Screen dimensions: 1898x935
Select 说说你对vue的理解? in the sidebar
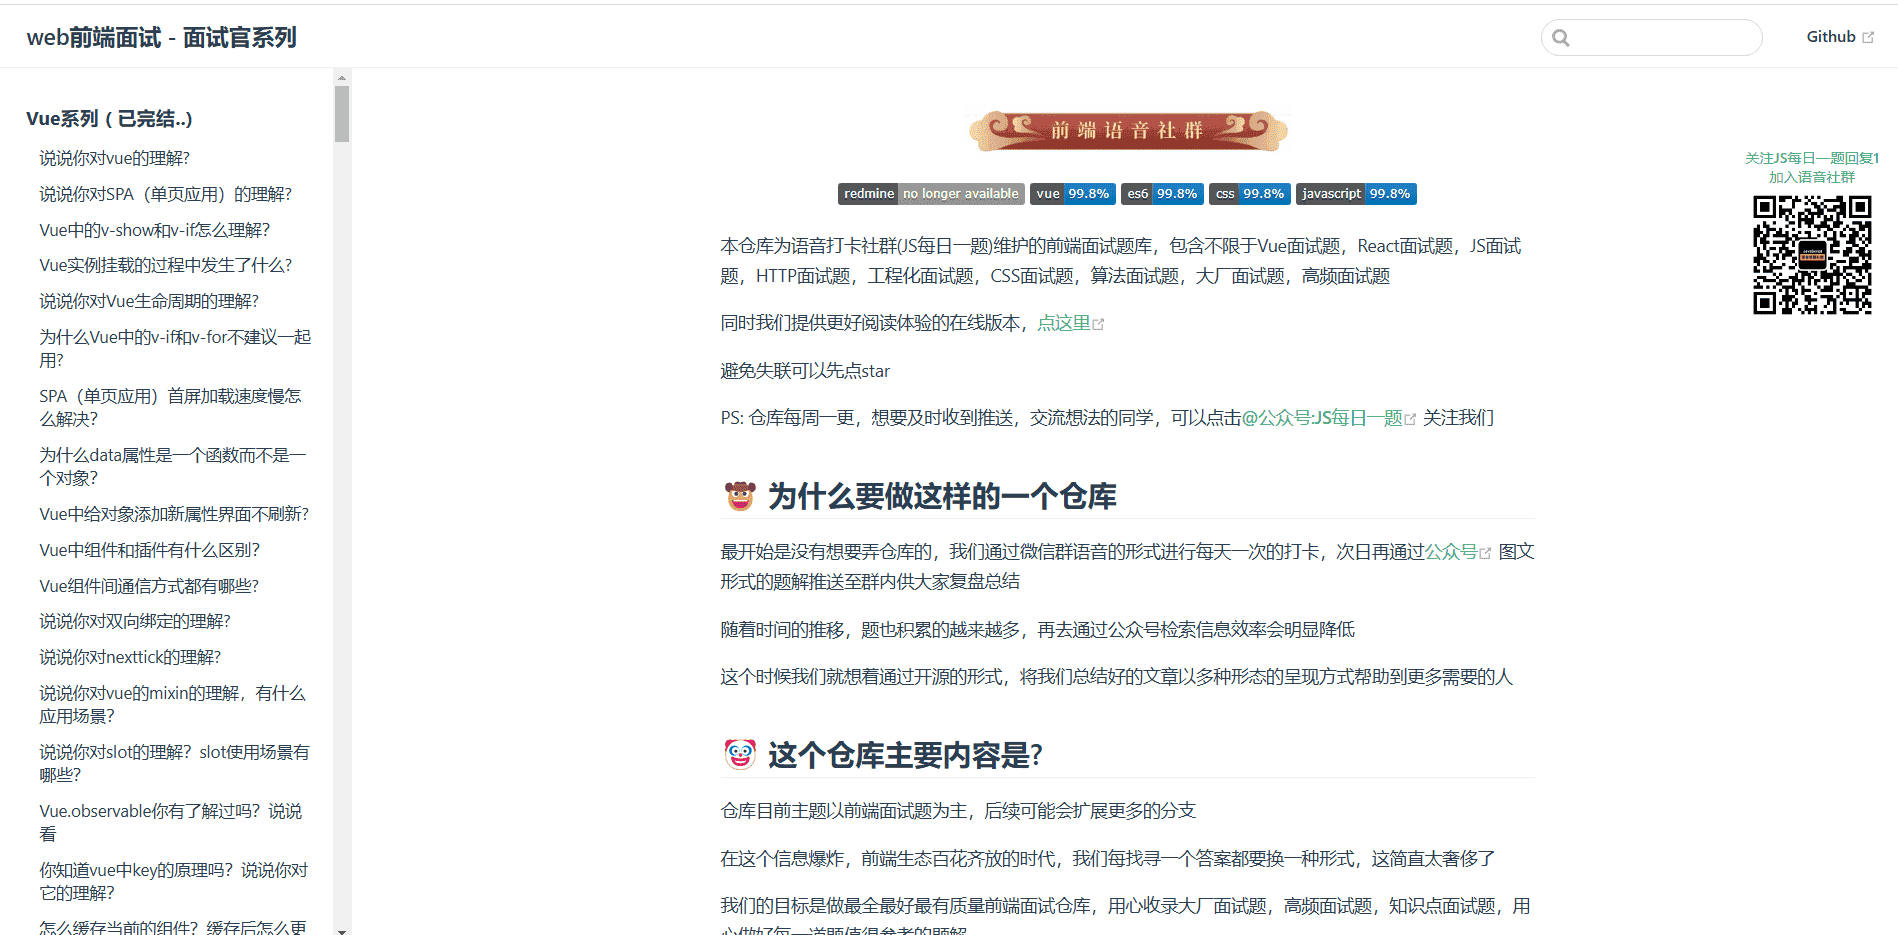pyautogui.click(x=114, y=158)
